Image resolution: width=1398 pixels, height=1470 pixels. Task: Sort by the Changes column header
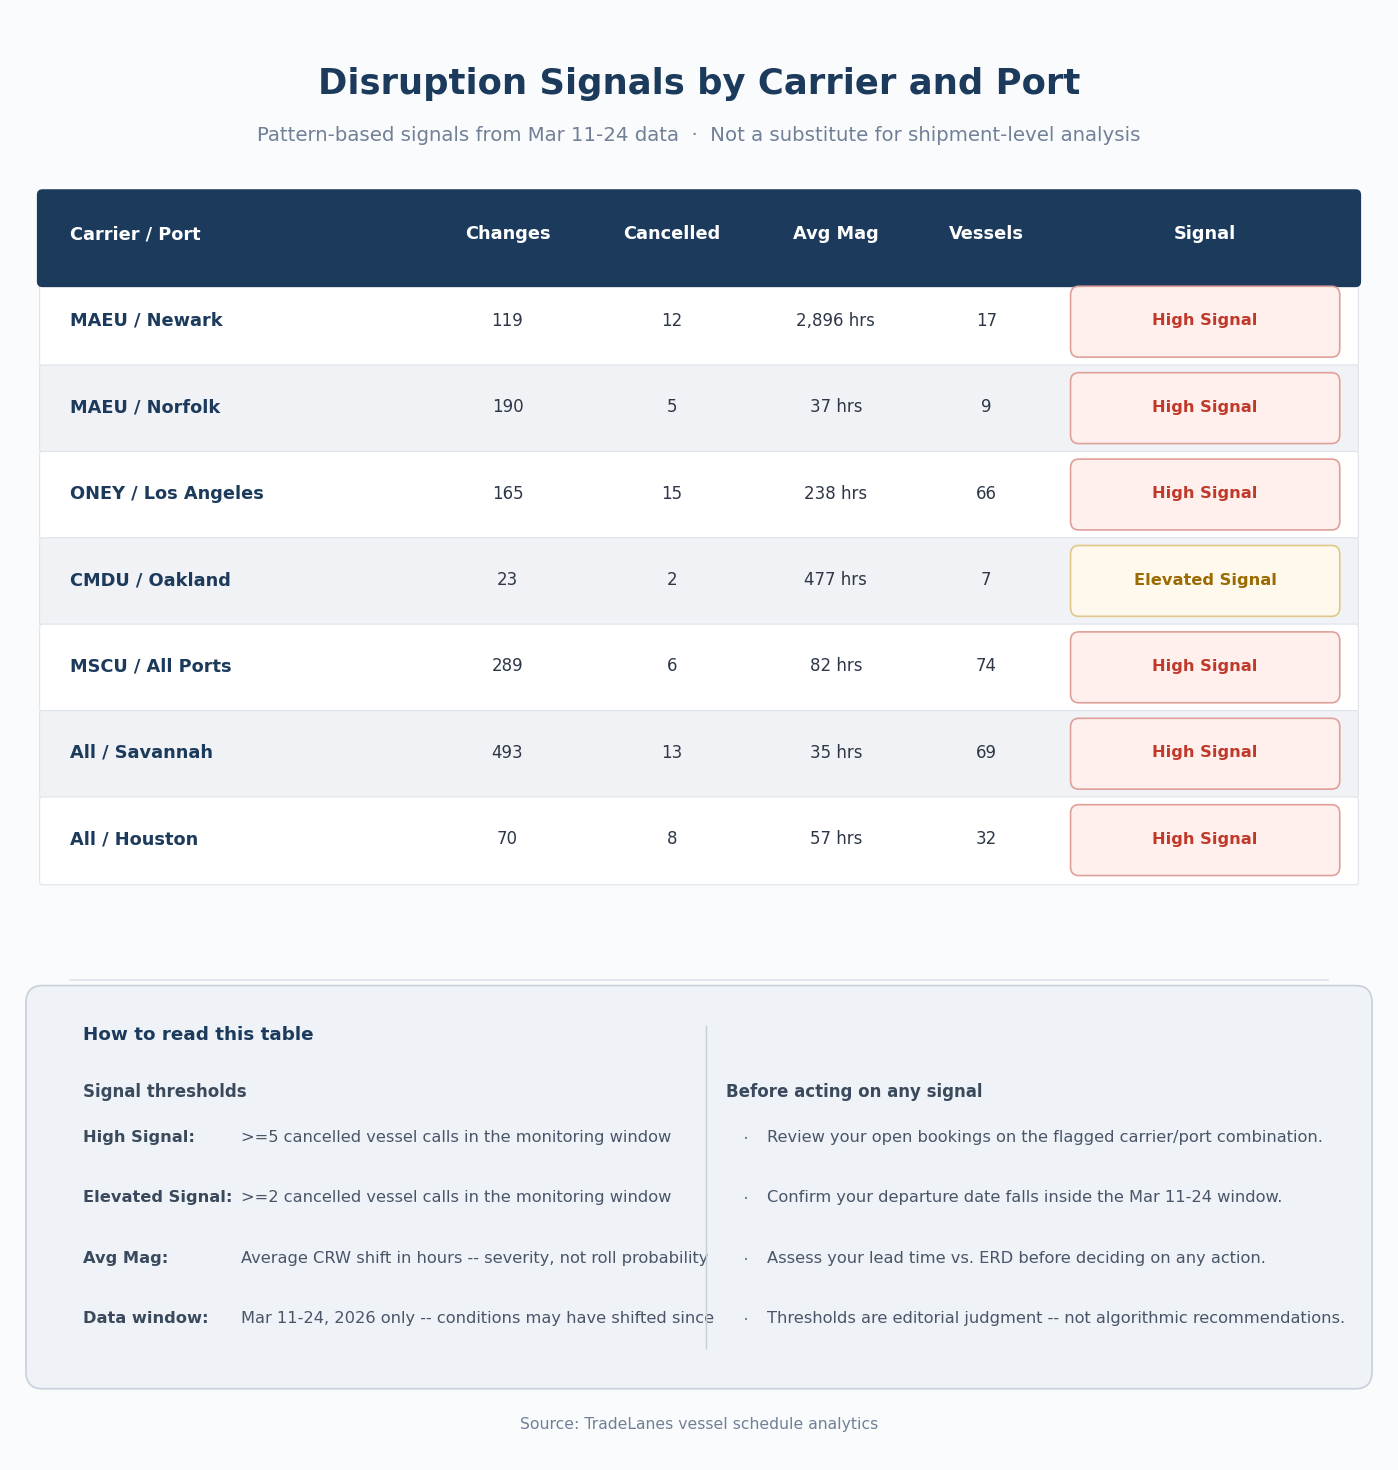(x=508, y=234)
